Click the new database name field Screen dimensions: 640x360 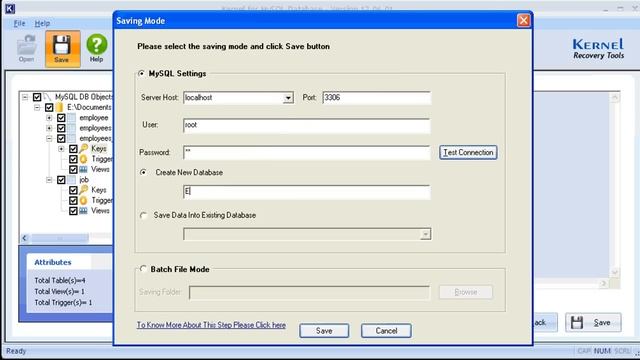tap(307, 192)
